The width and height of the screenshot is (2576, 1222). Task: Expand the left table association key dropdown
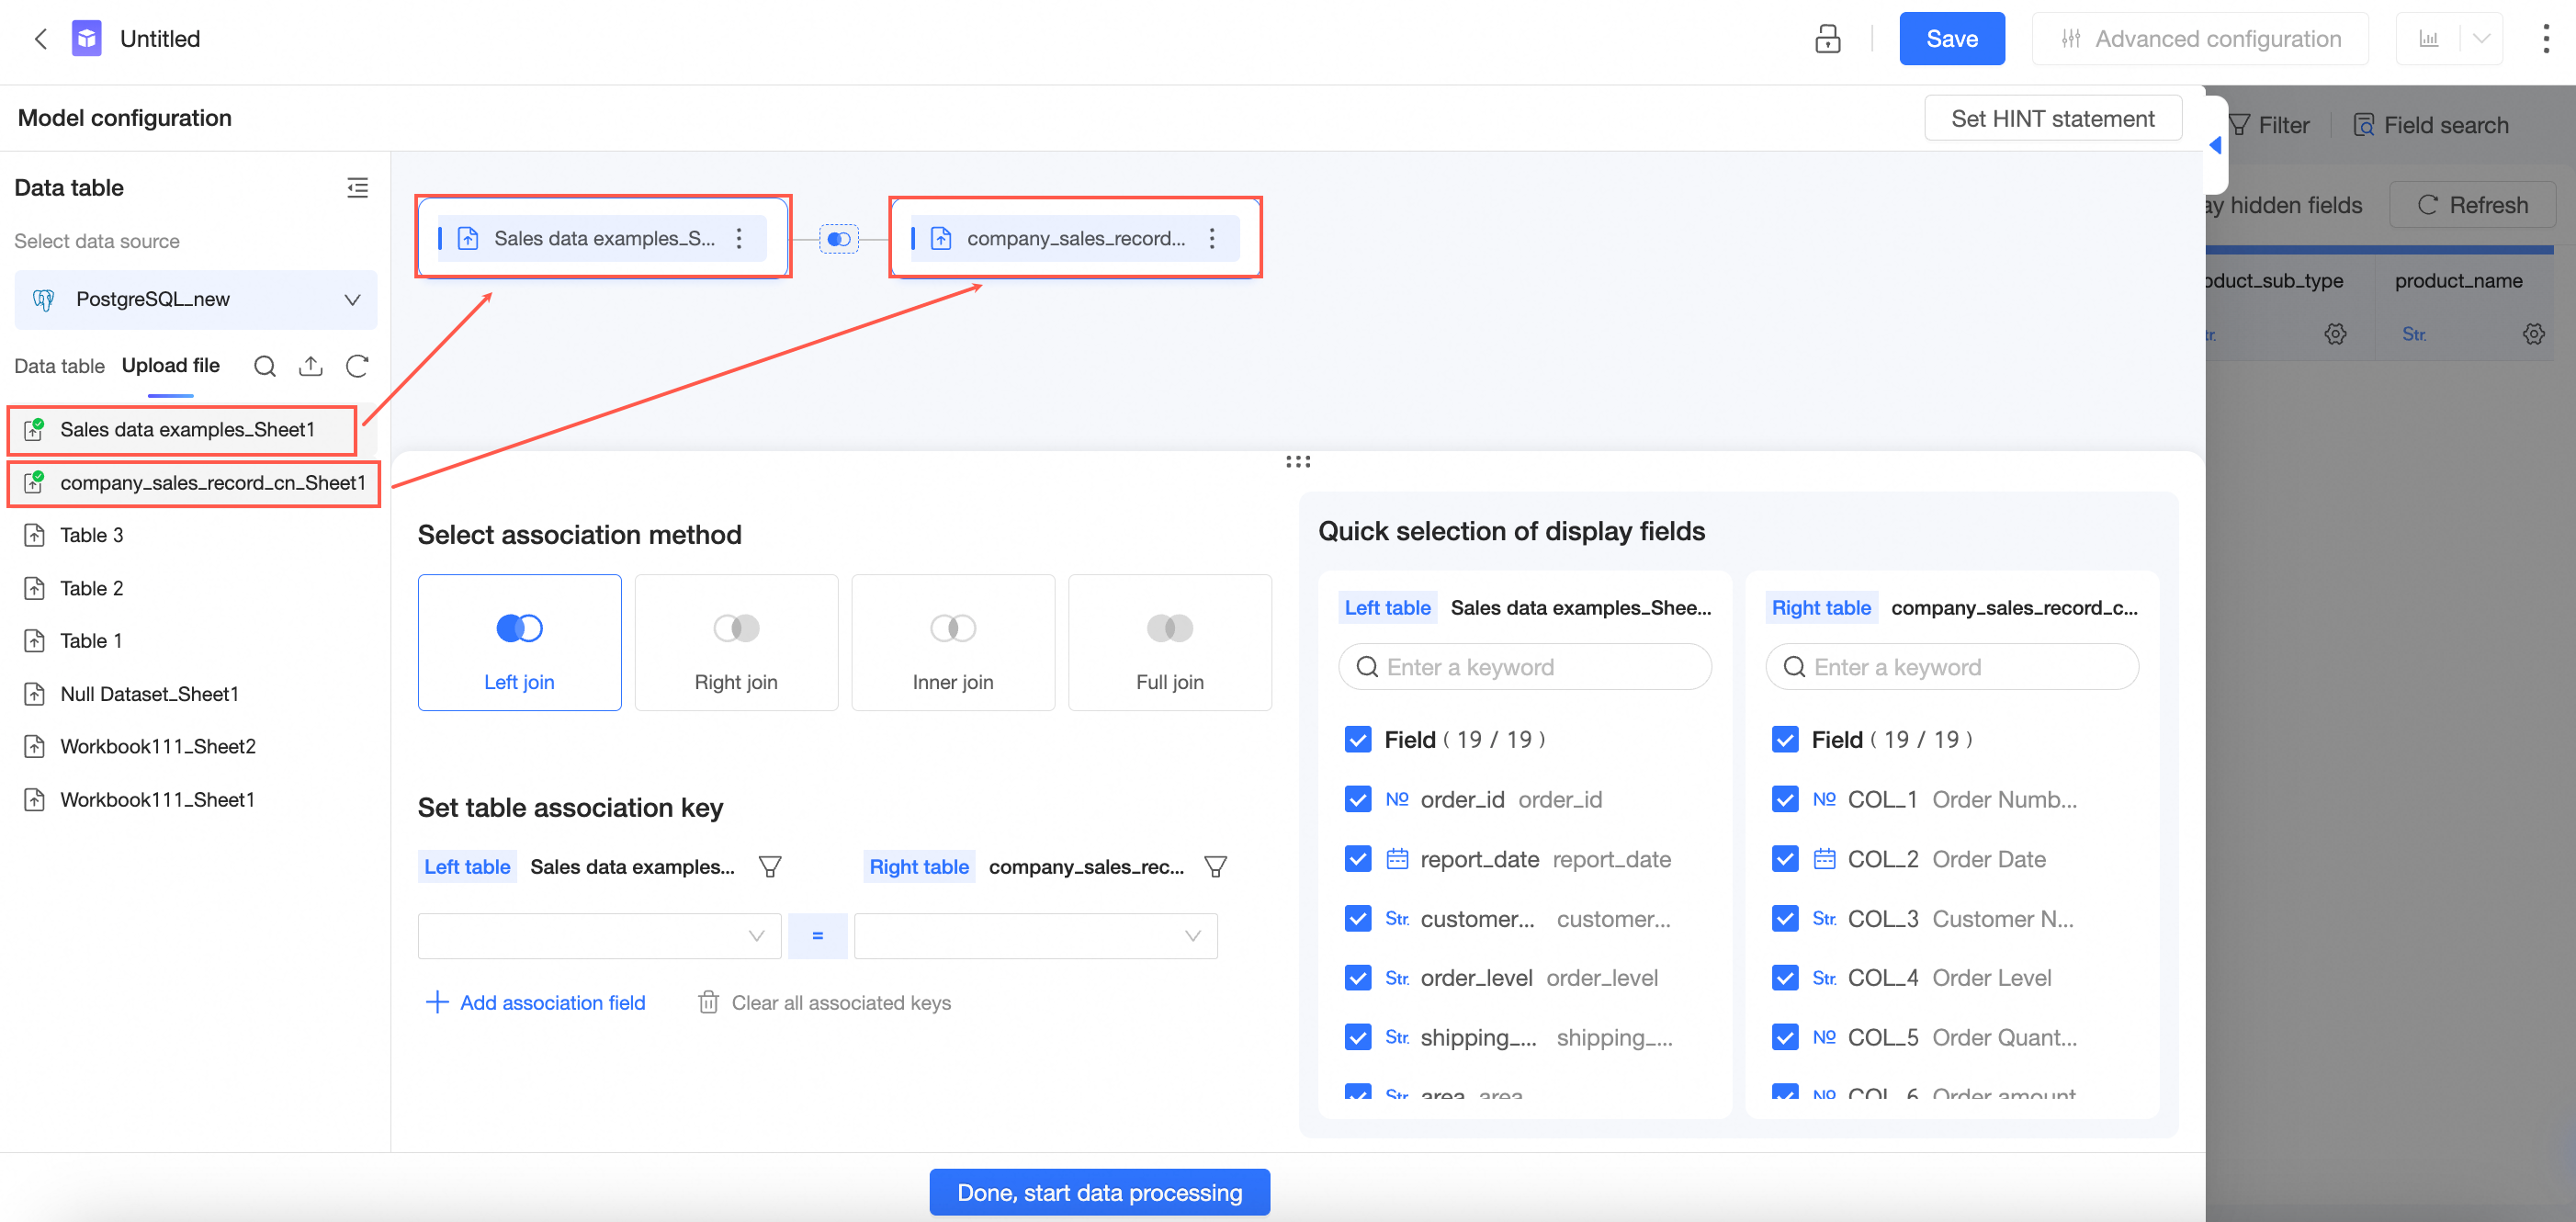pos(599,936)
